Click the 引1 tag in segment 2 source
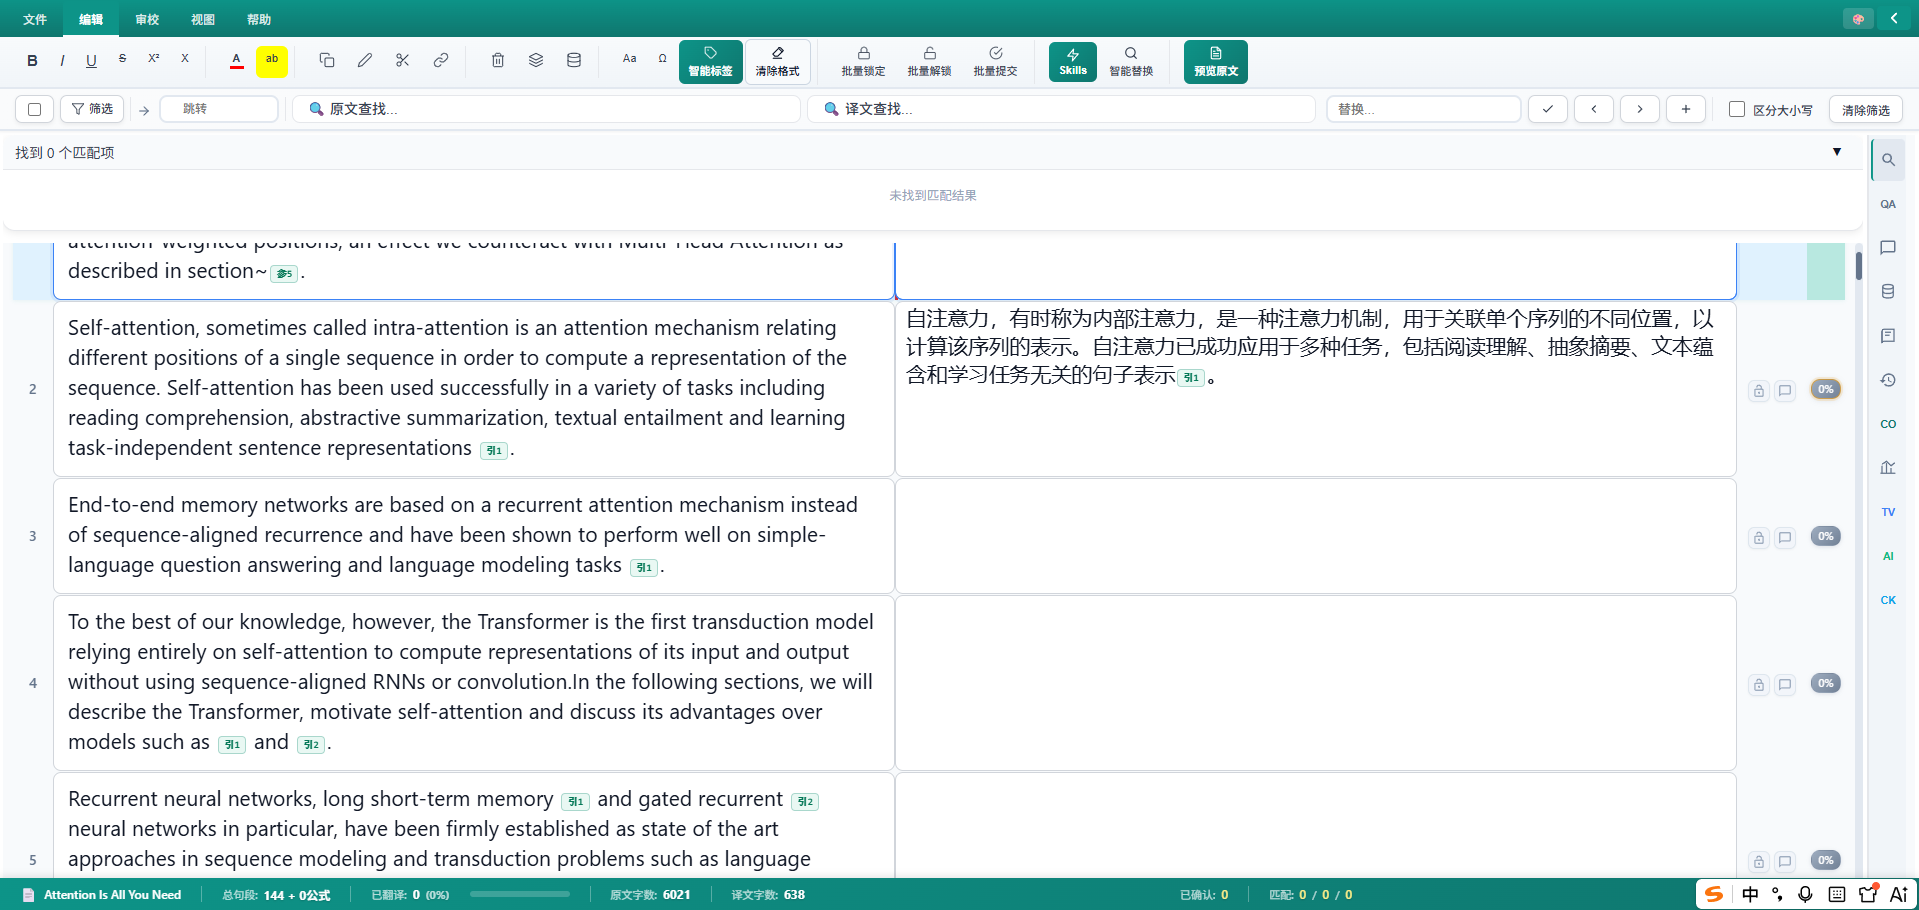Screen dimensions: 1919x910 [494, 451]
